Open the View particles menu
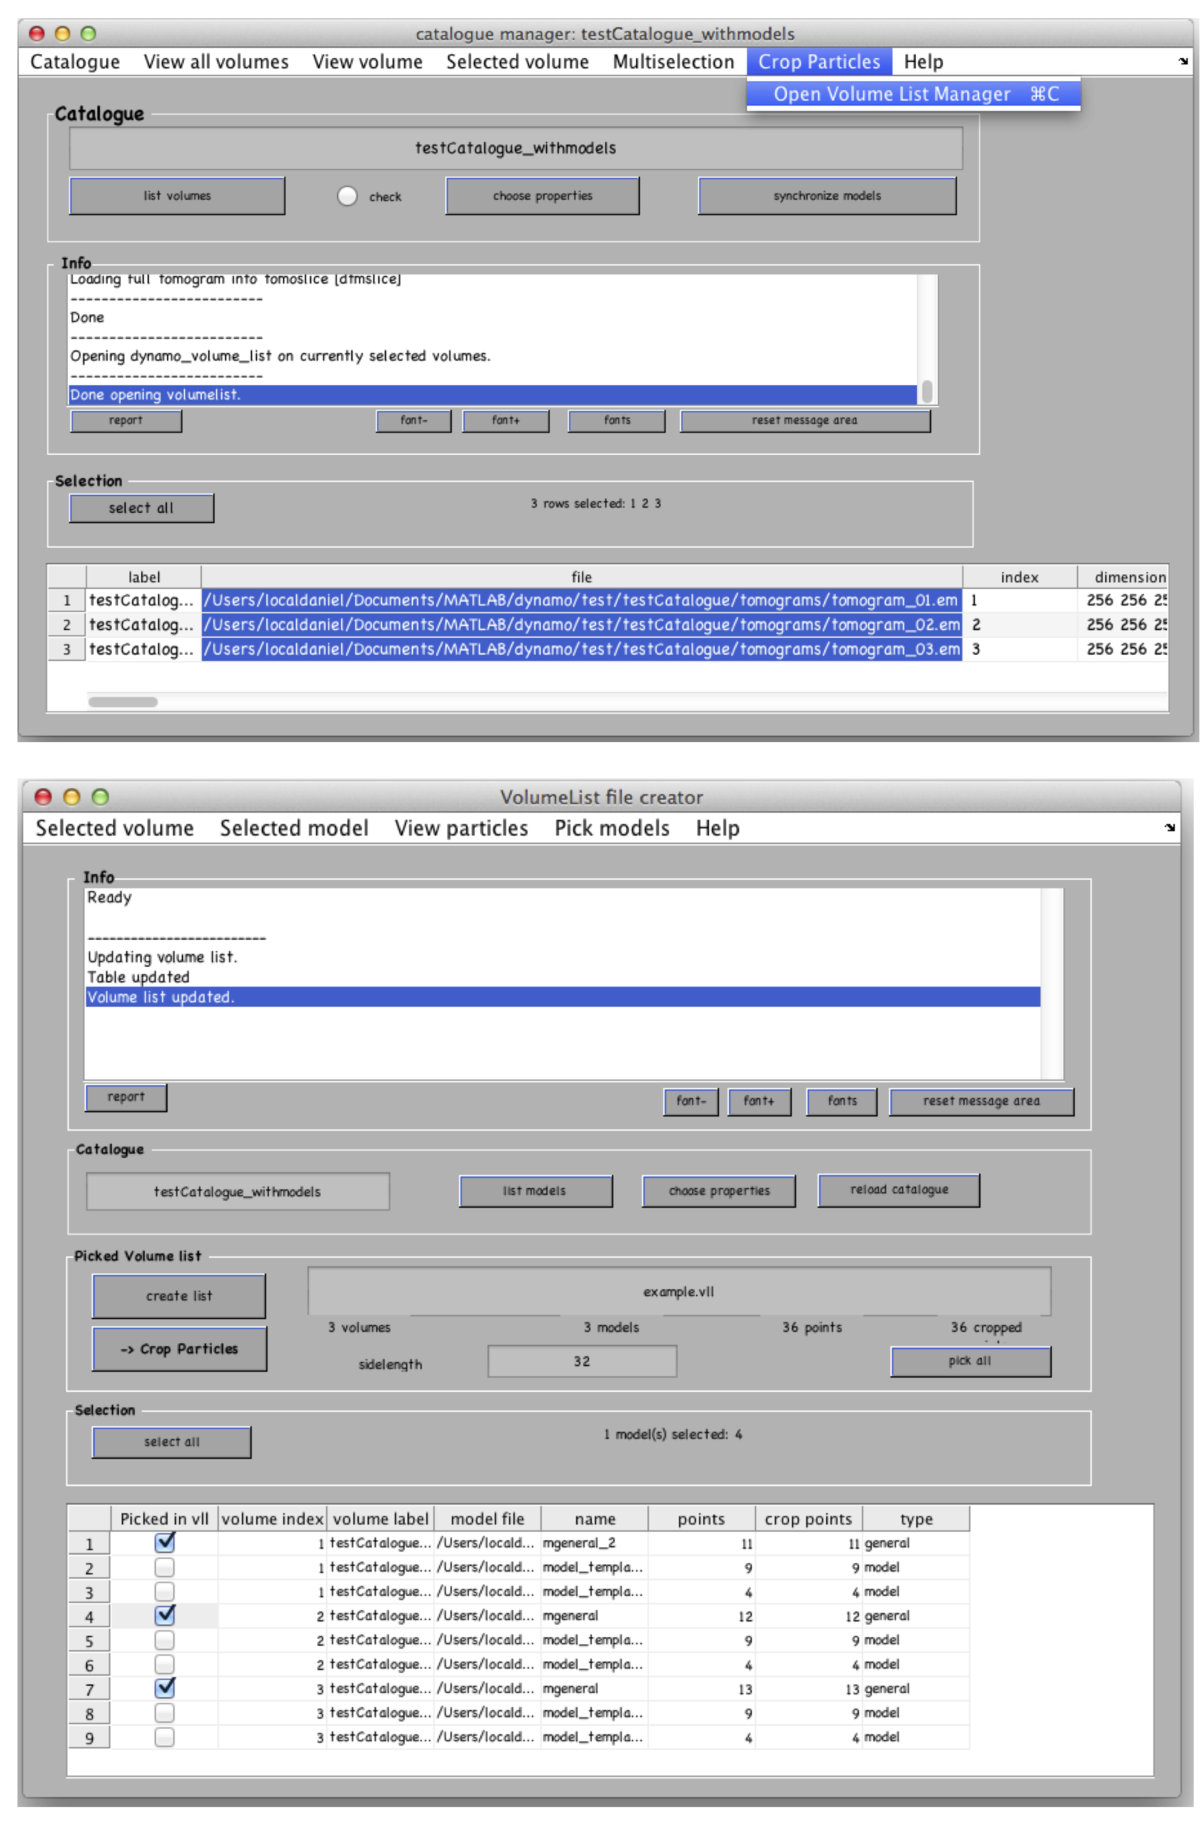The width and height of the screenshot is (1200, 1821). click(461, 828)
